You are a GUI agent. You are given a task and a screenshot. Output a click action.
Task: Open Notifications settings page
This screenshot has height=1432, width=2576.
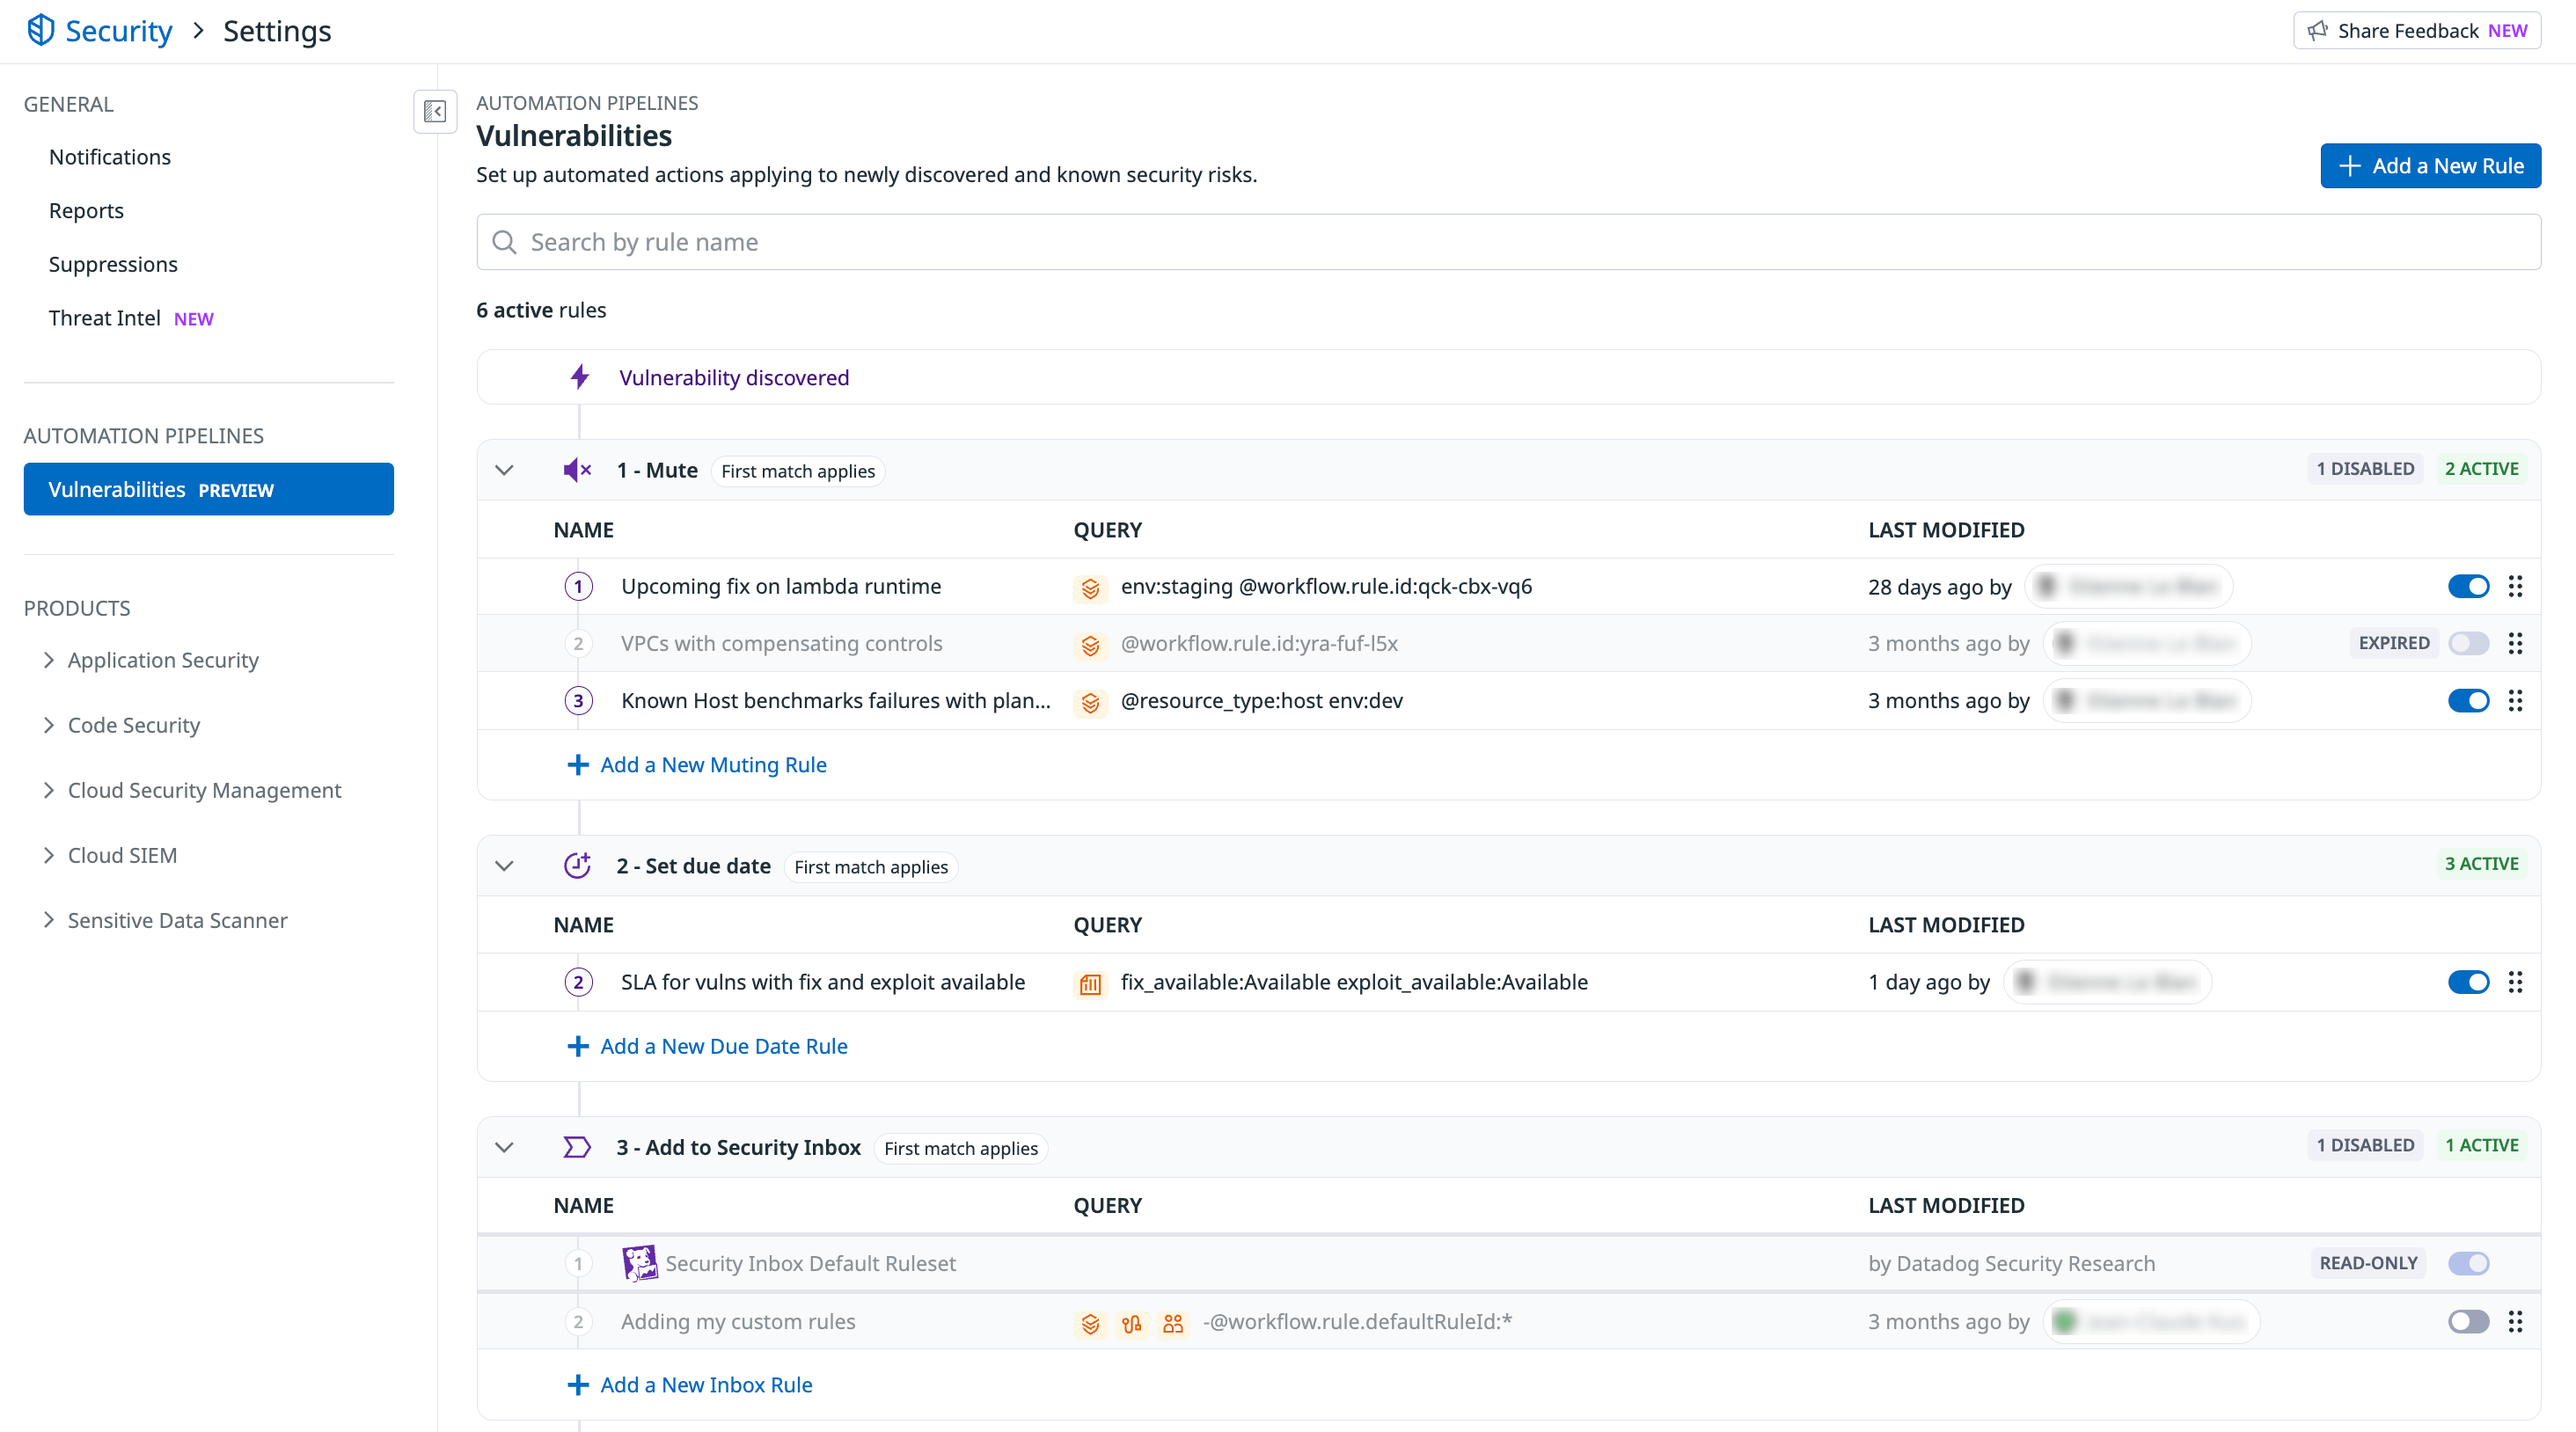tap(110, 157)
